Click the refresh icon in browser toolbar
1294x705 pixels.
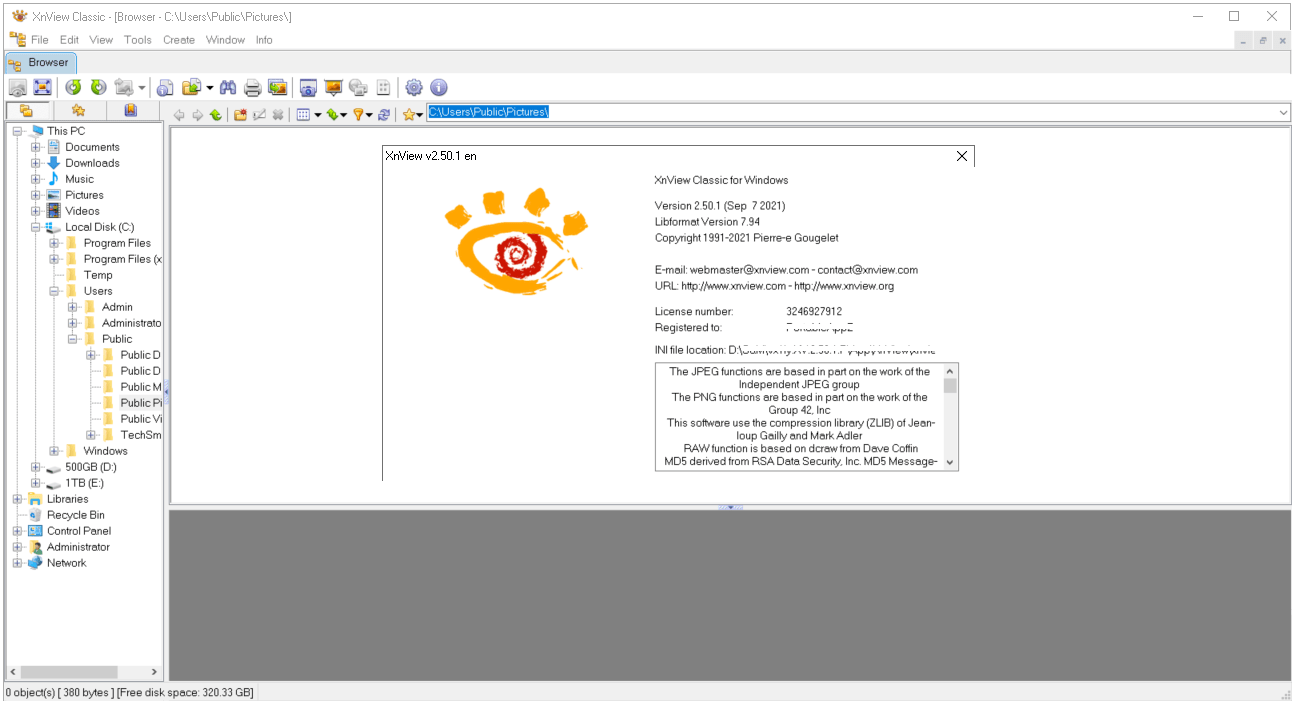point(384,114)
